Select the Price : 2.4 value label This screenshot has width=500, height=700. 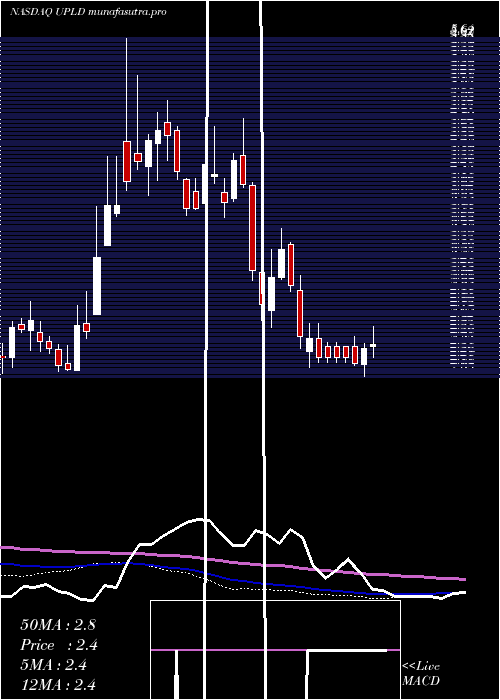pyautogui.click(x=59, y=645)
